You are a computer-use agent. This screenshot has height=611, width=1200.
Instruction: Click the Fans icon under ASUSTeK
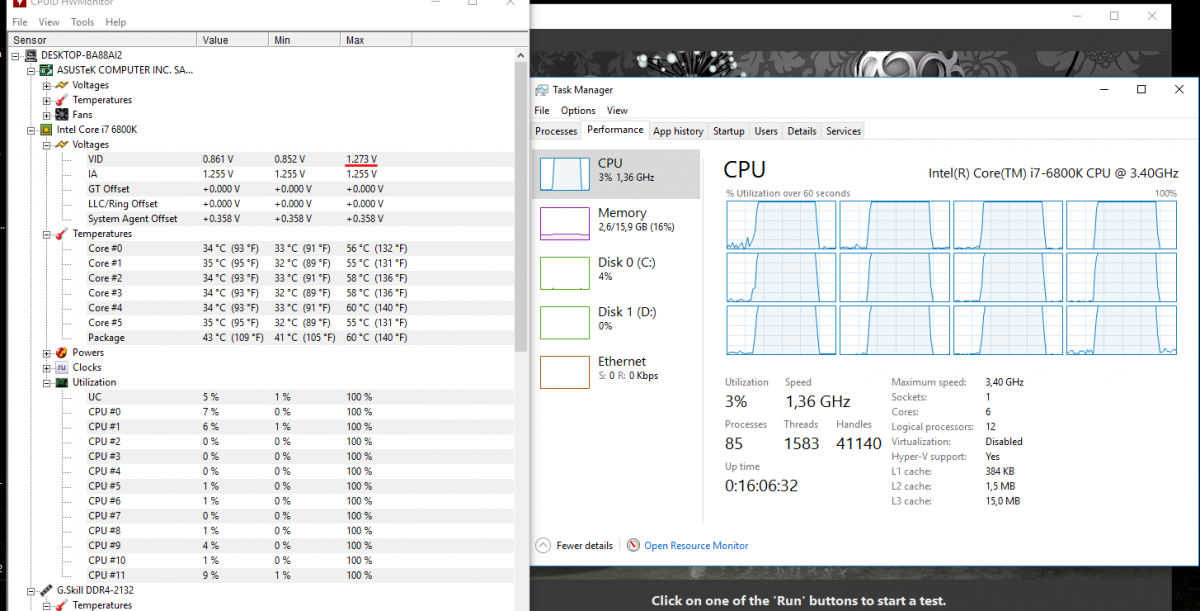point(62,115)
